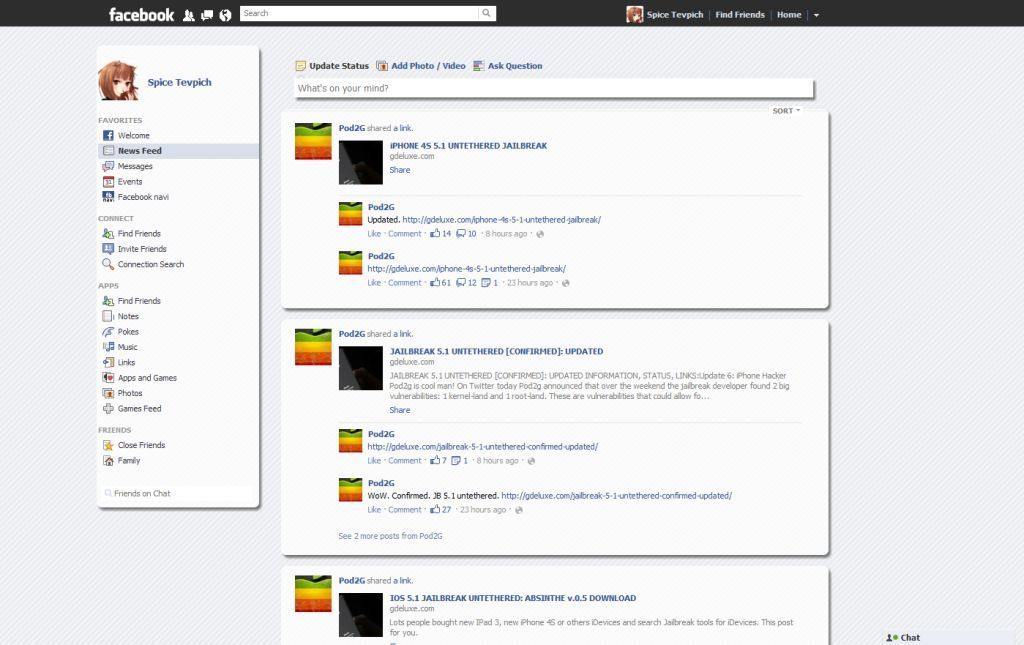Viewport: 1024px width, 645px height.
Task: Click the Family house icon
Action: click(108, 460)
